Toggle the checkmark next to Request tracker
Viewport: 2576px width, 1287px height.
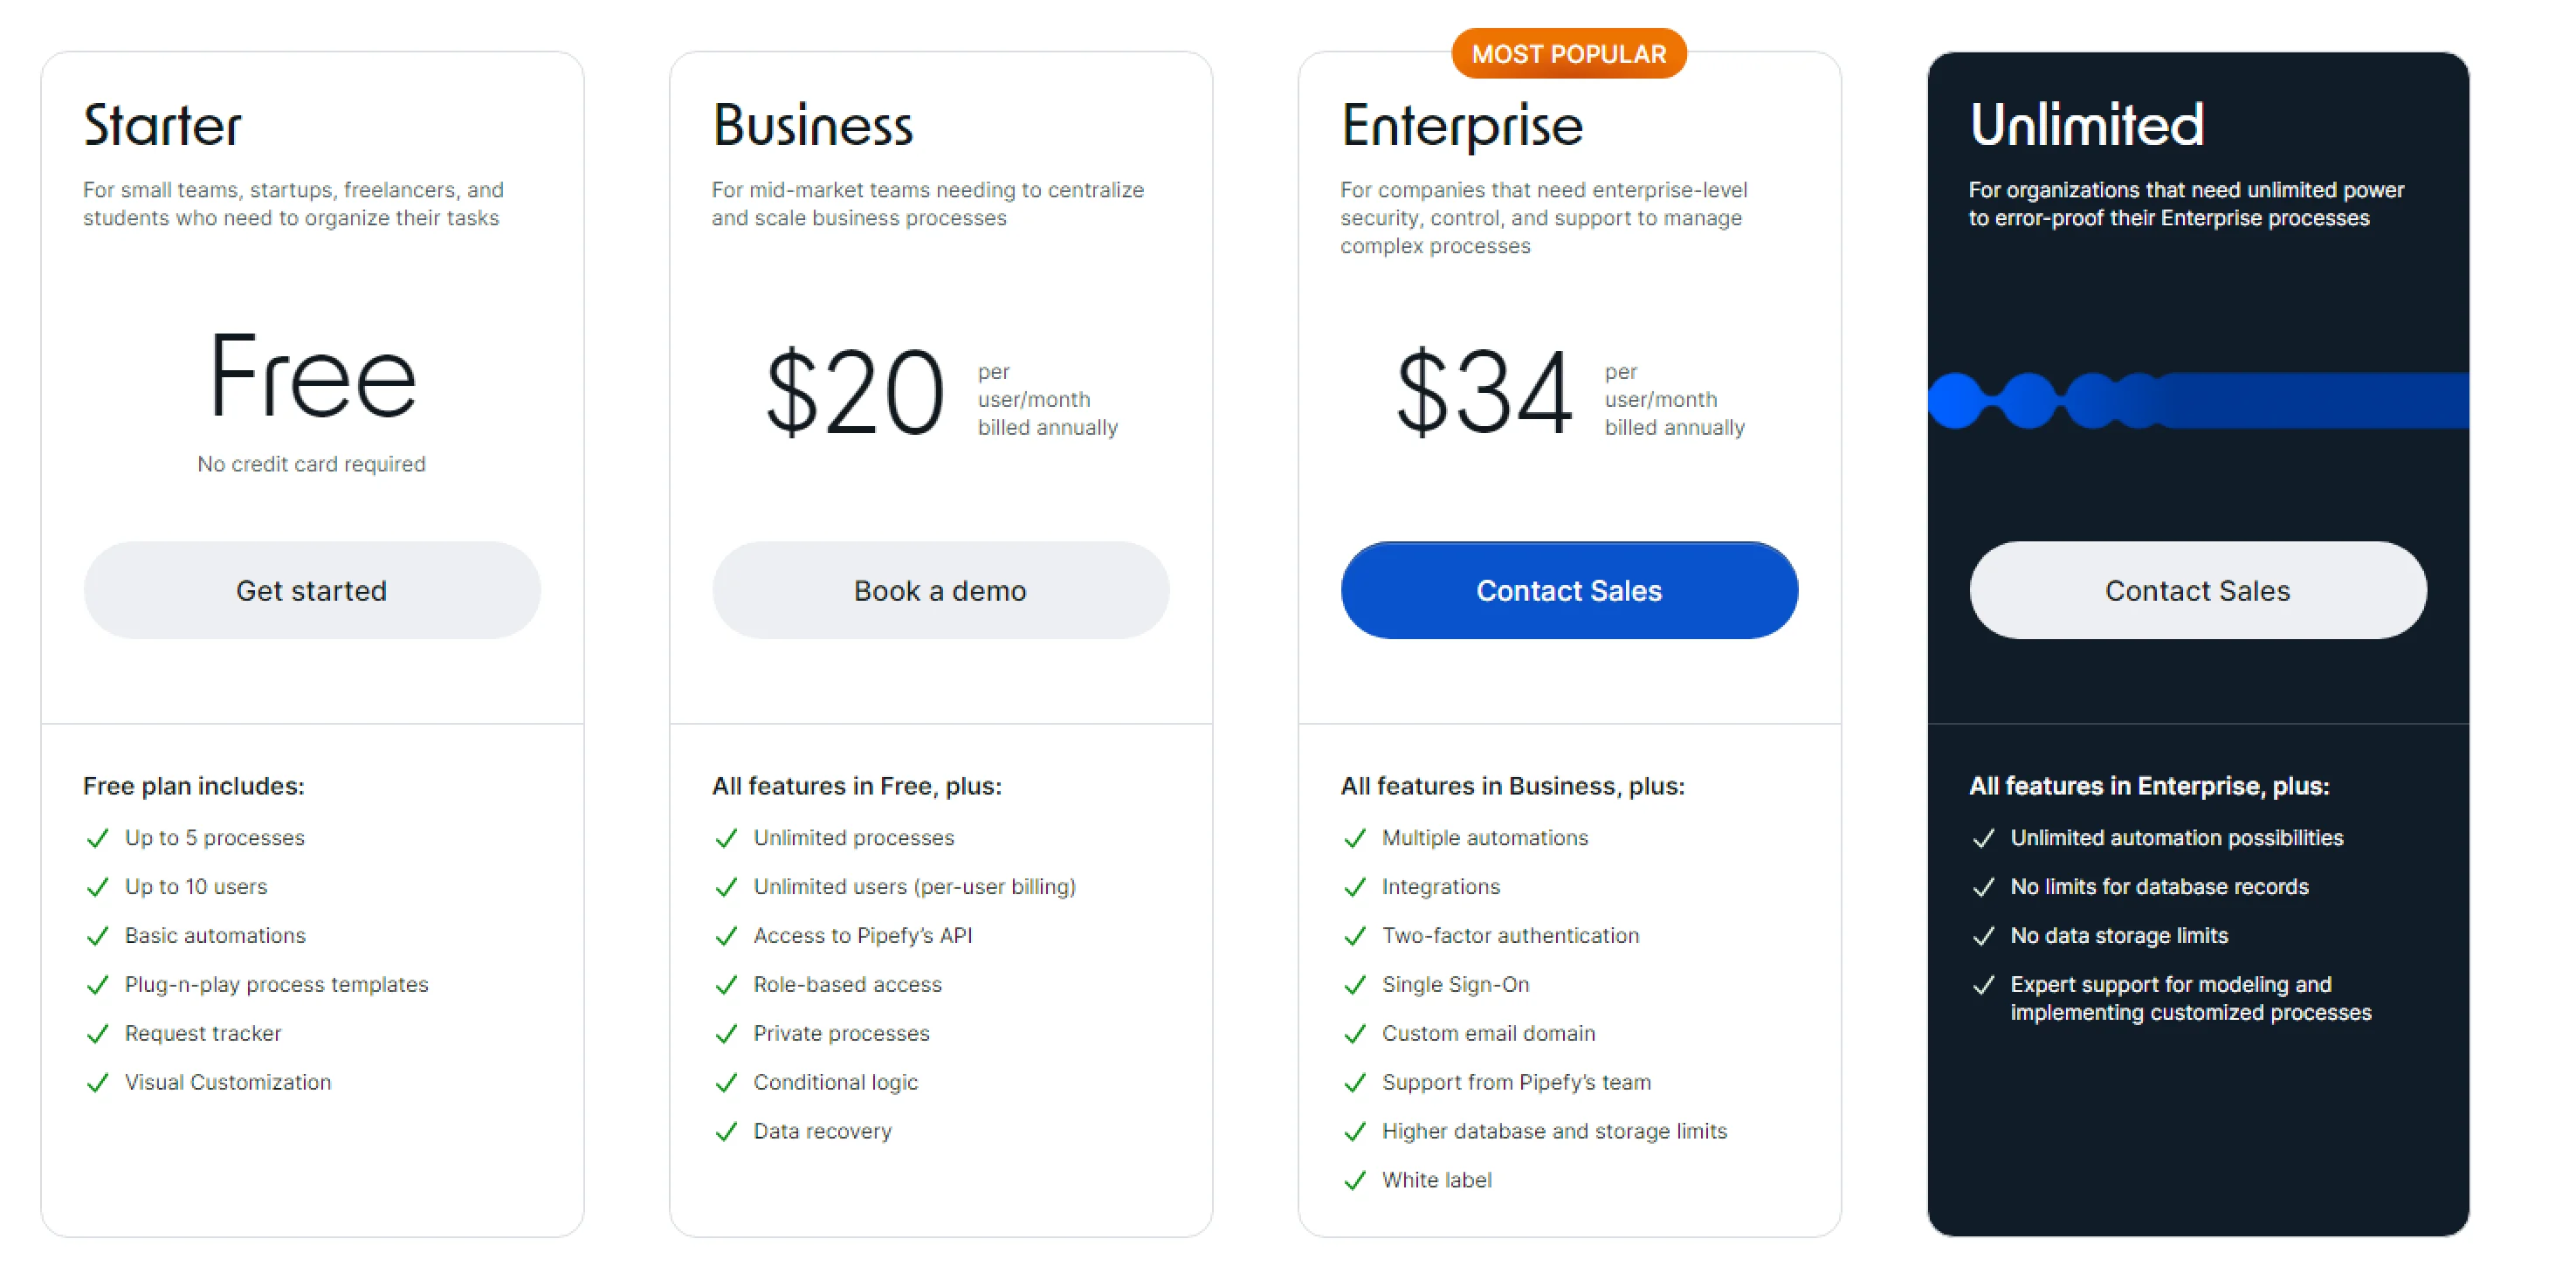pyautogui.click(x=98, y=1033)
